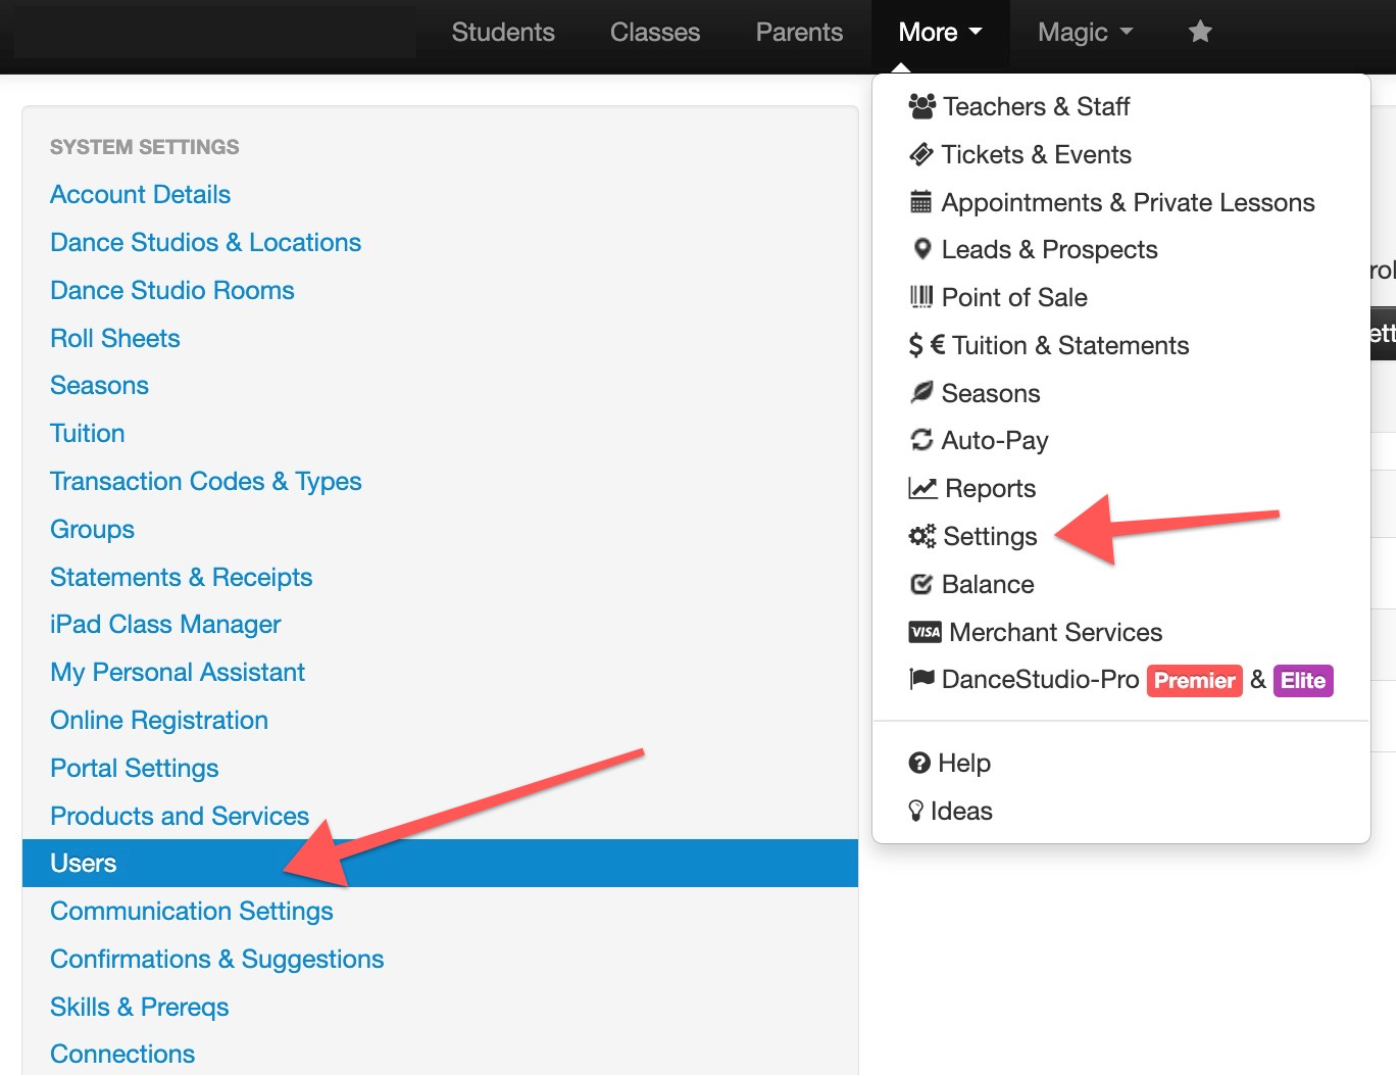Select Auto-Pay in the More menu
The image size is (1396, 1076).
click(x=995, y=440)
